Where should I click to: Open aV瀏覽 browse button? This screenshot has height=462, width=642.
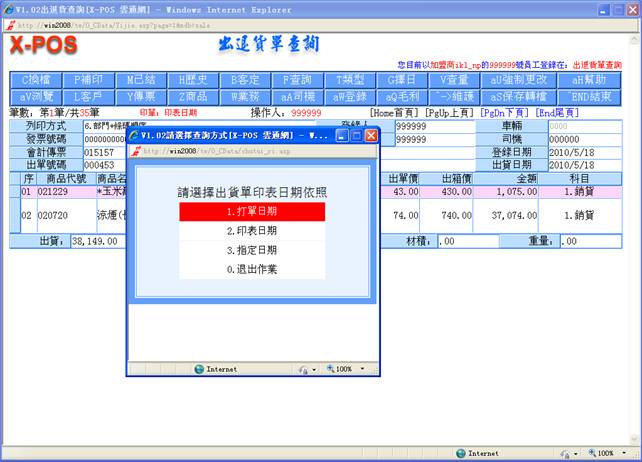tap(41, 97)
